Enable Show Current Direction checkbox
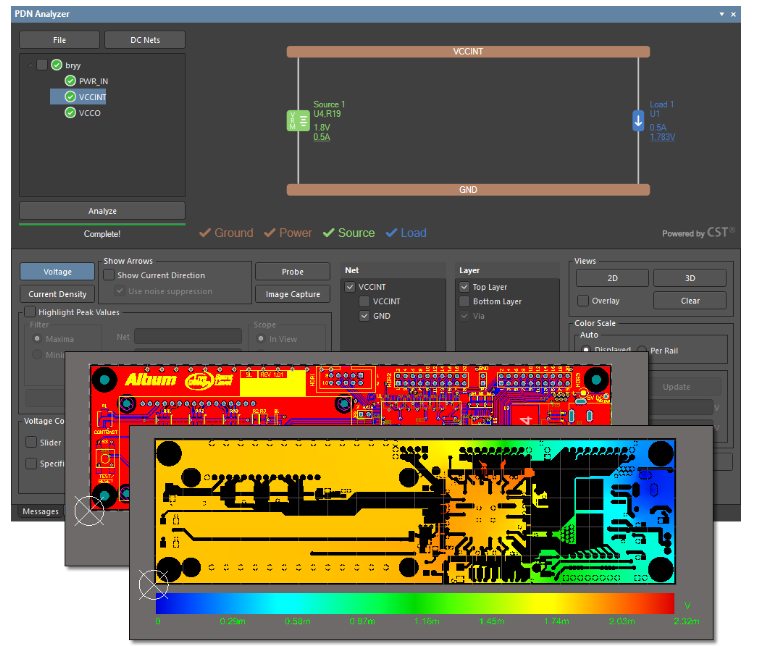Screen dimensions: 766x646 pyautogui.click(x=109, y=275)
